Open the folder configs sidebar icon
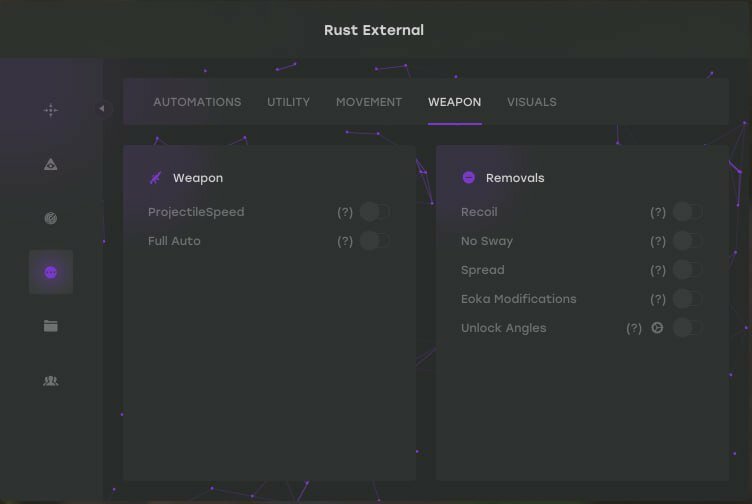 click(x=51, y=326)
